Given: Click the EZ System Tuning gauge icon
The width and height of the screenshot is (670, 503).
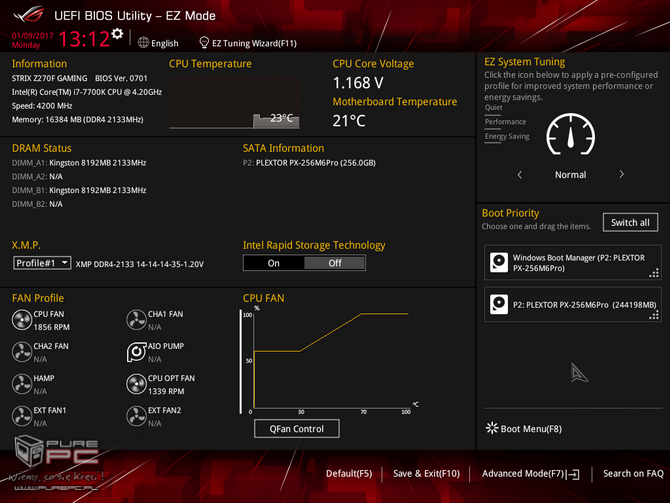Looking at the screenshot, I should tap(570, 135).
